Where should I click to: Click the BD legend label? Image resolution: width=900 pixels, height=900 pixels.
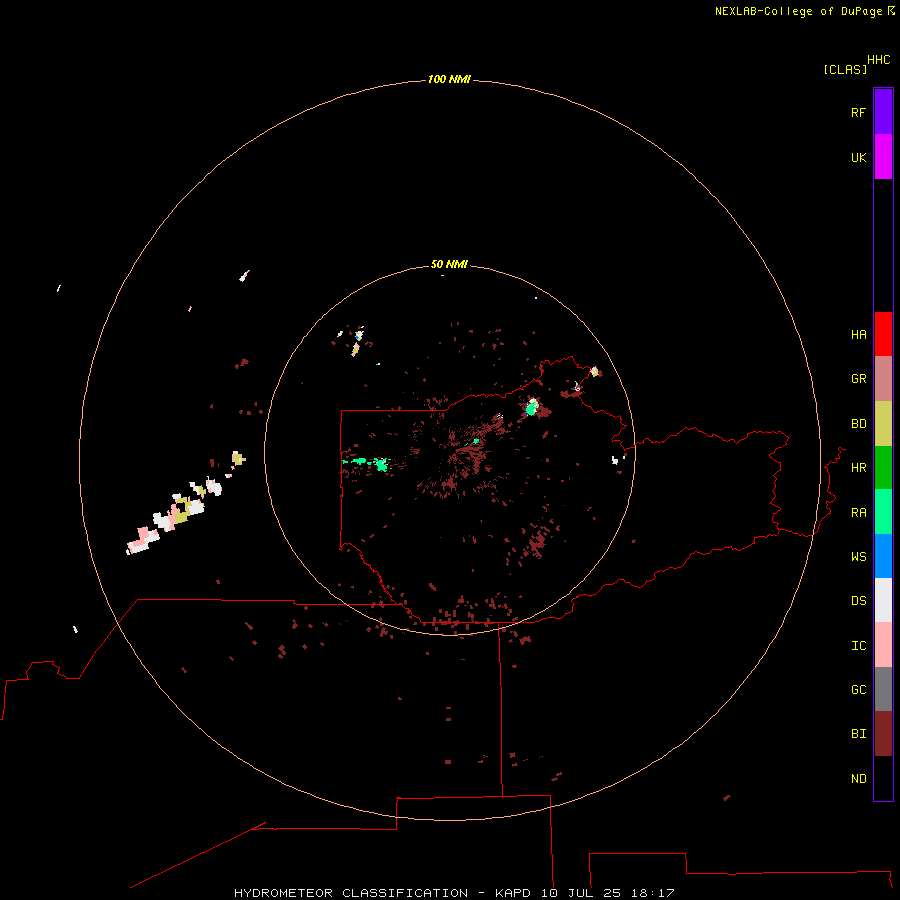(858, 424)
